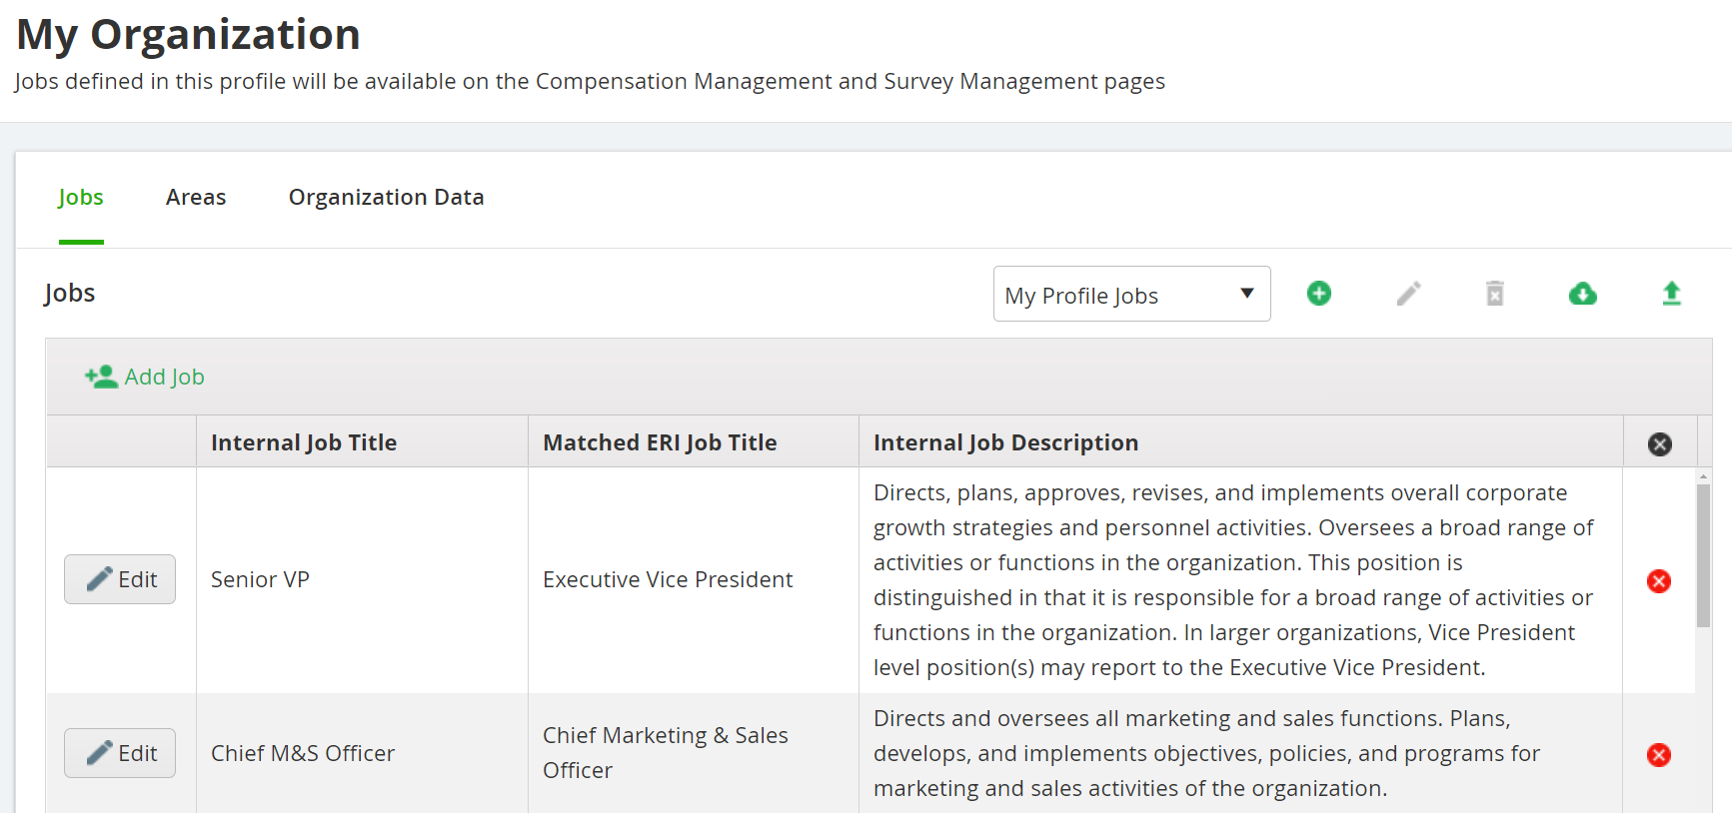Open the My Profile Jobs dropdown
The image size is (1732, 813).
coord(1132,294)
